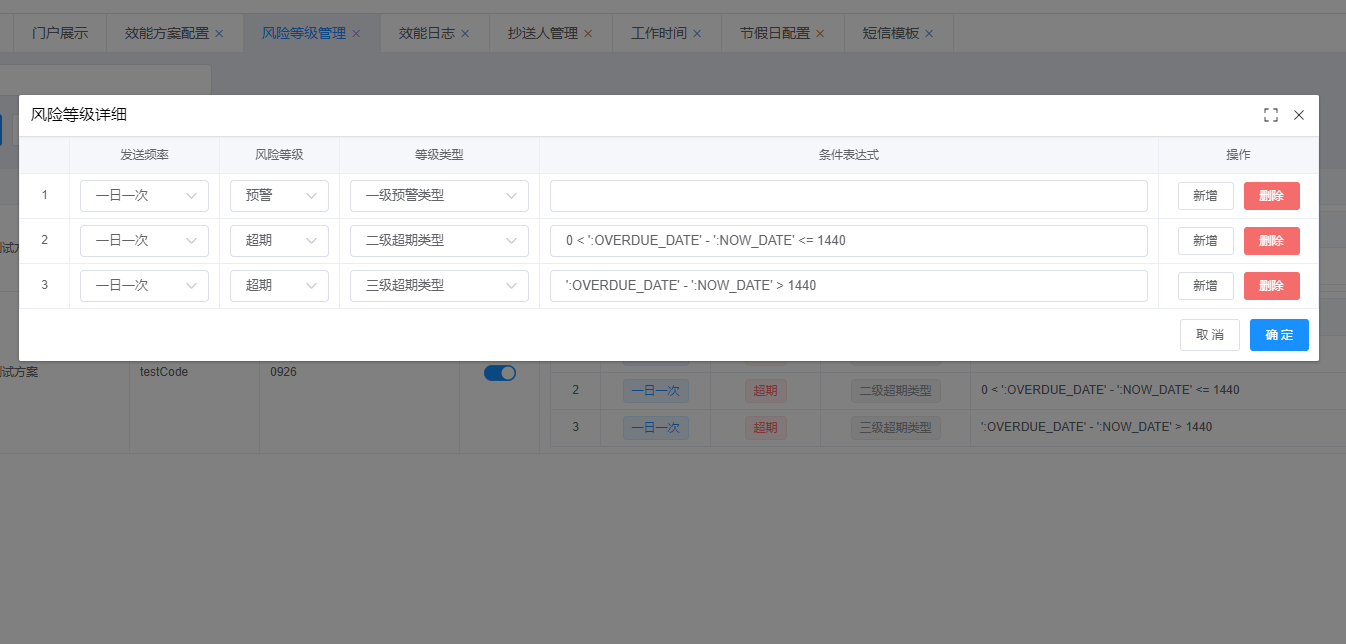Click 新增 in row 1
1346x644 pixels.
point(1205,196)
